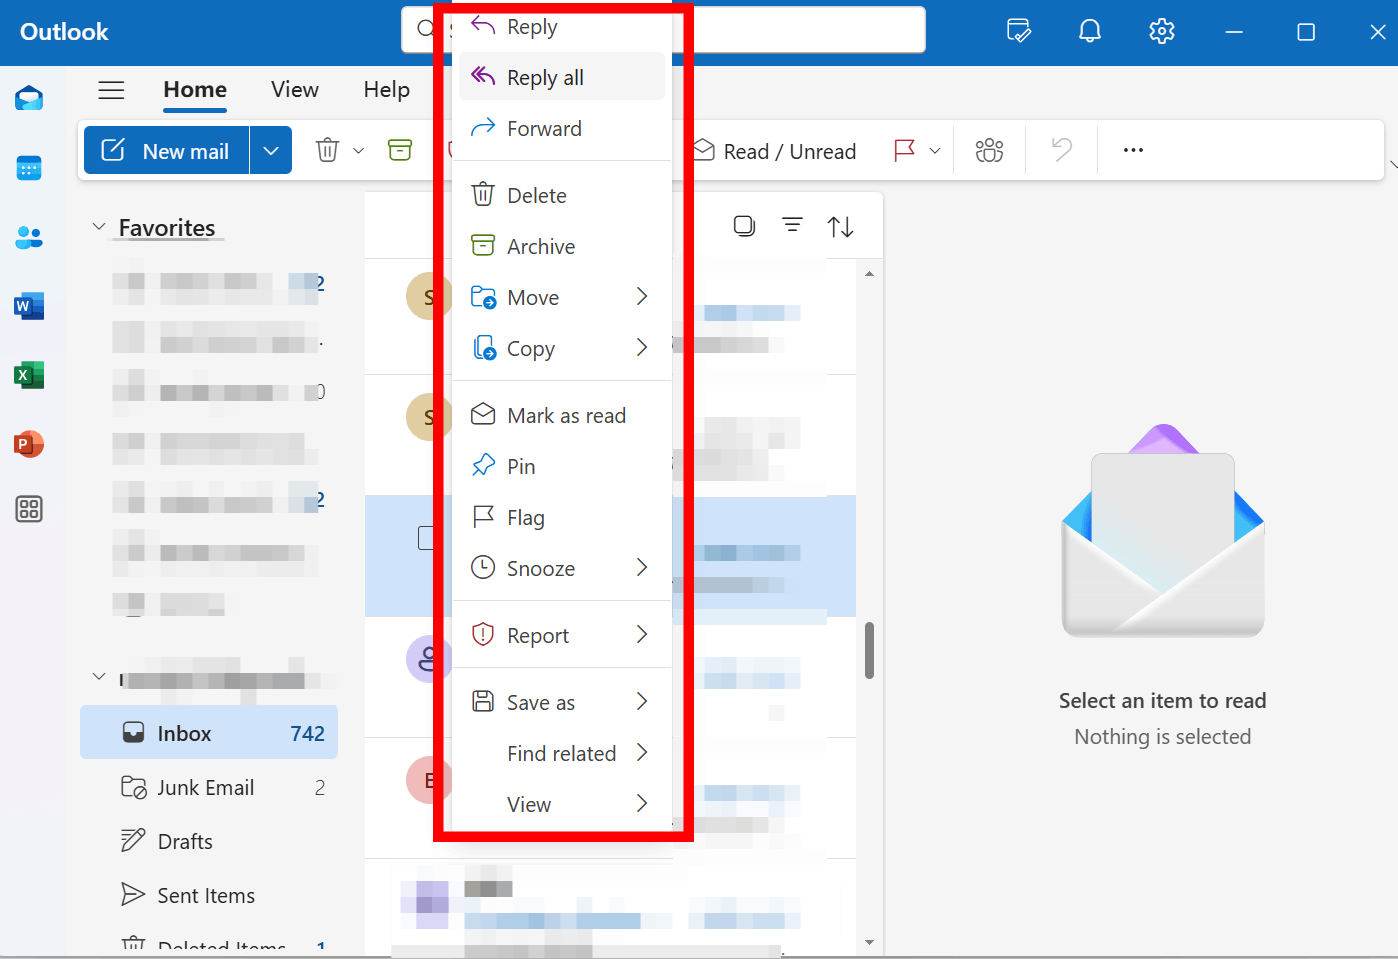
Task: Click the Flag icon in the ribbon
Action: coord(903,150)
